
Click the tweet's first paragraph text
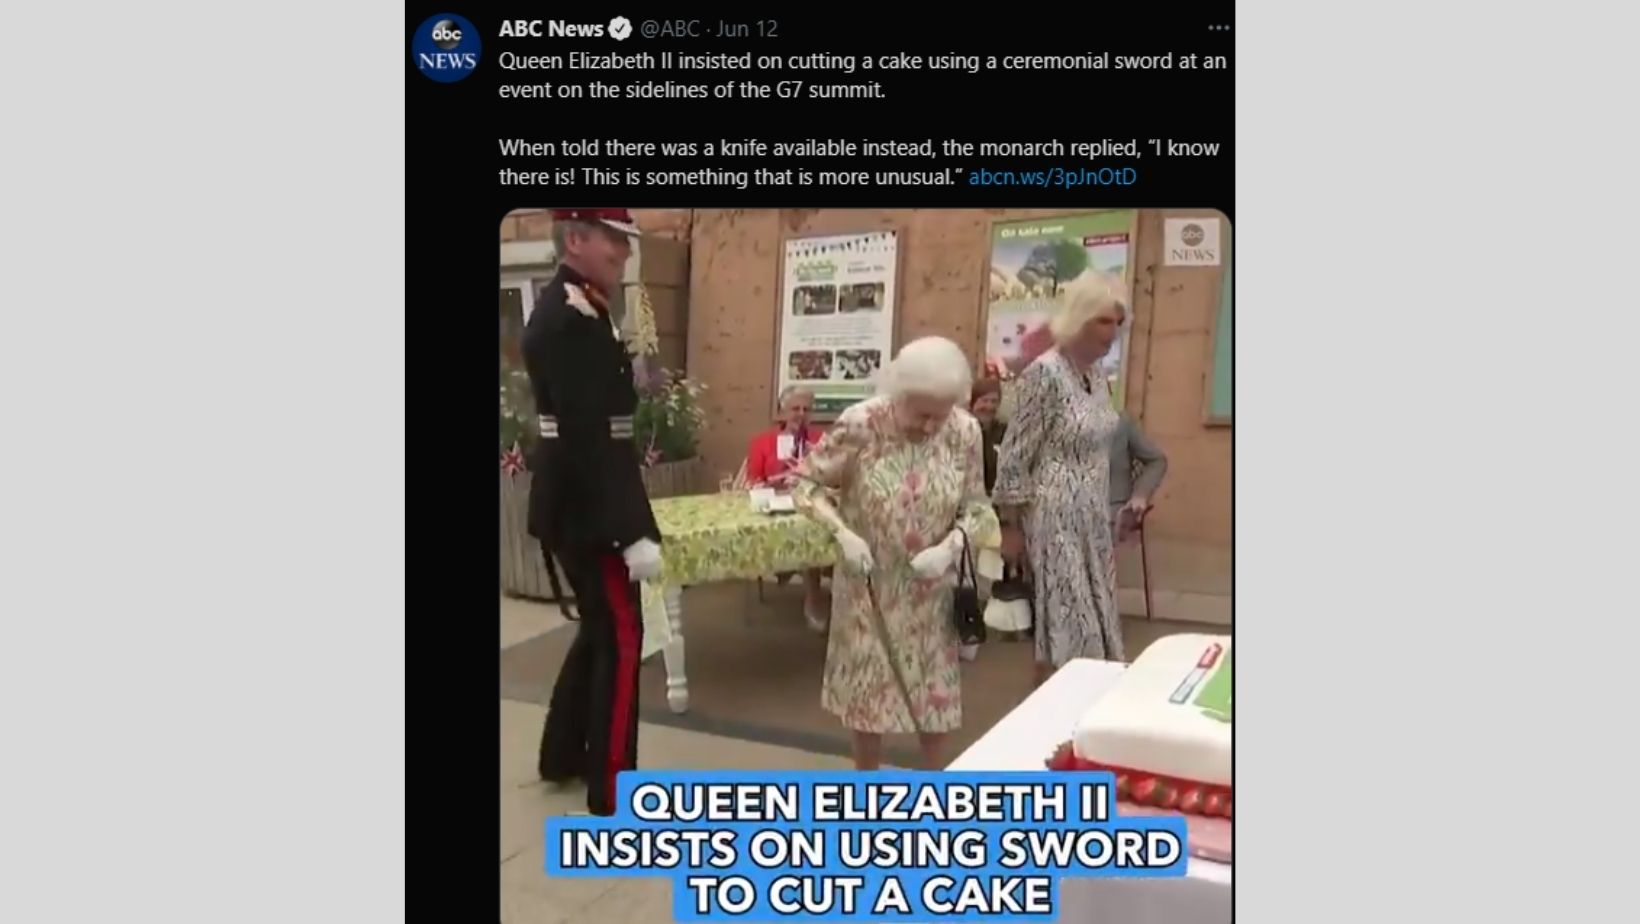tap(862, 75)
